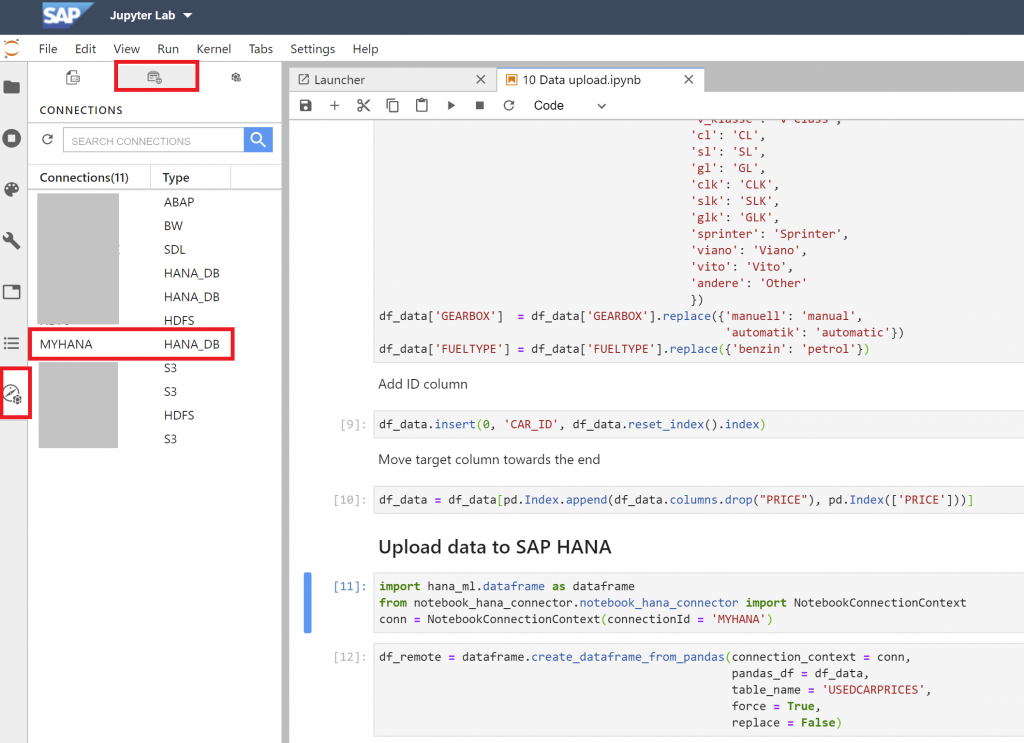Restart the kernel
This screenshot has width=1024, height=743.
click(x=509, y=105)
